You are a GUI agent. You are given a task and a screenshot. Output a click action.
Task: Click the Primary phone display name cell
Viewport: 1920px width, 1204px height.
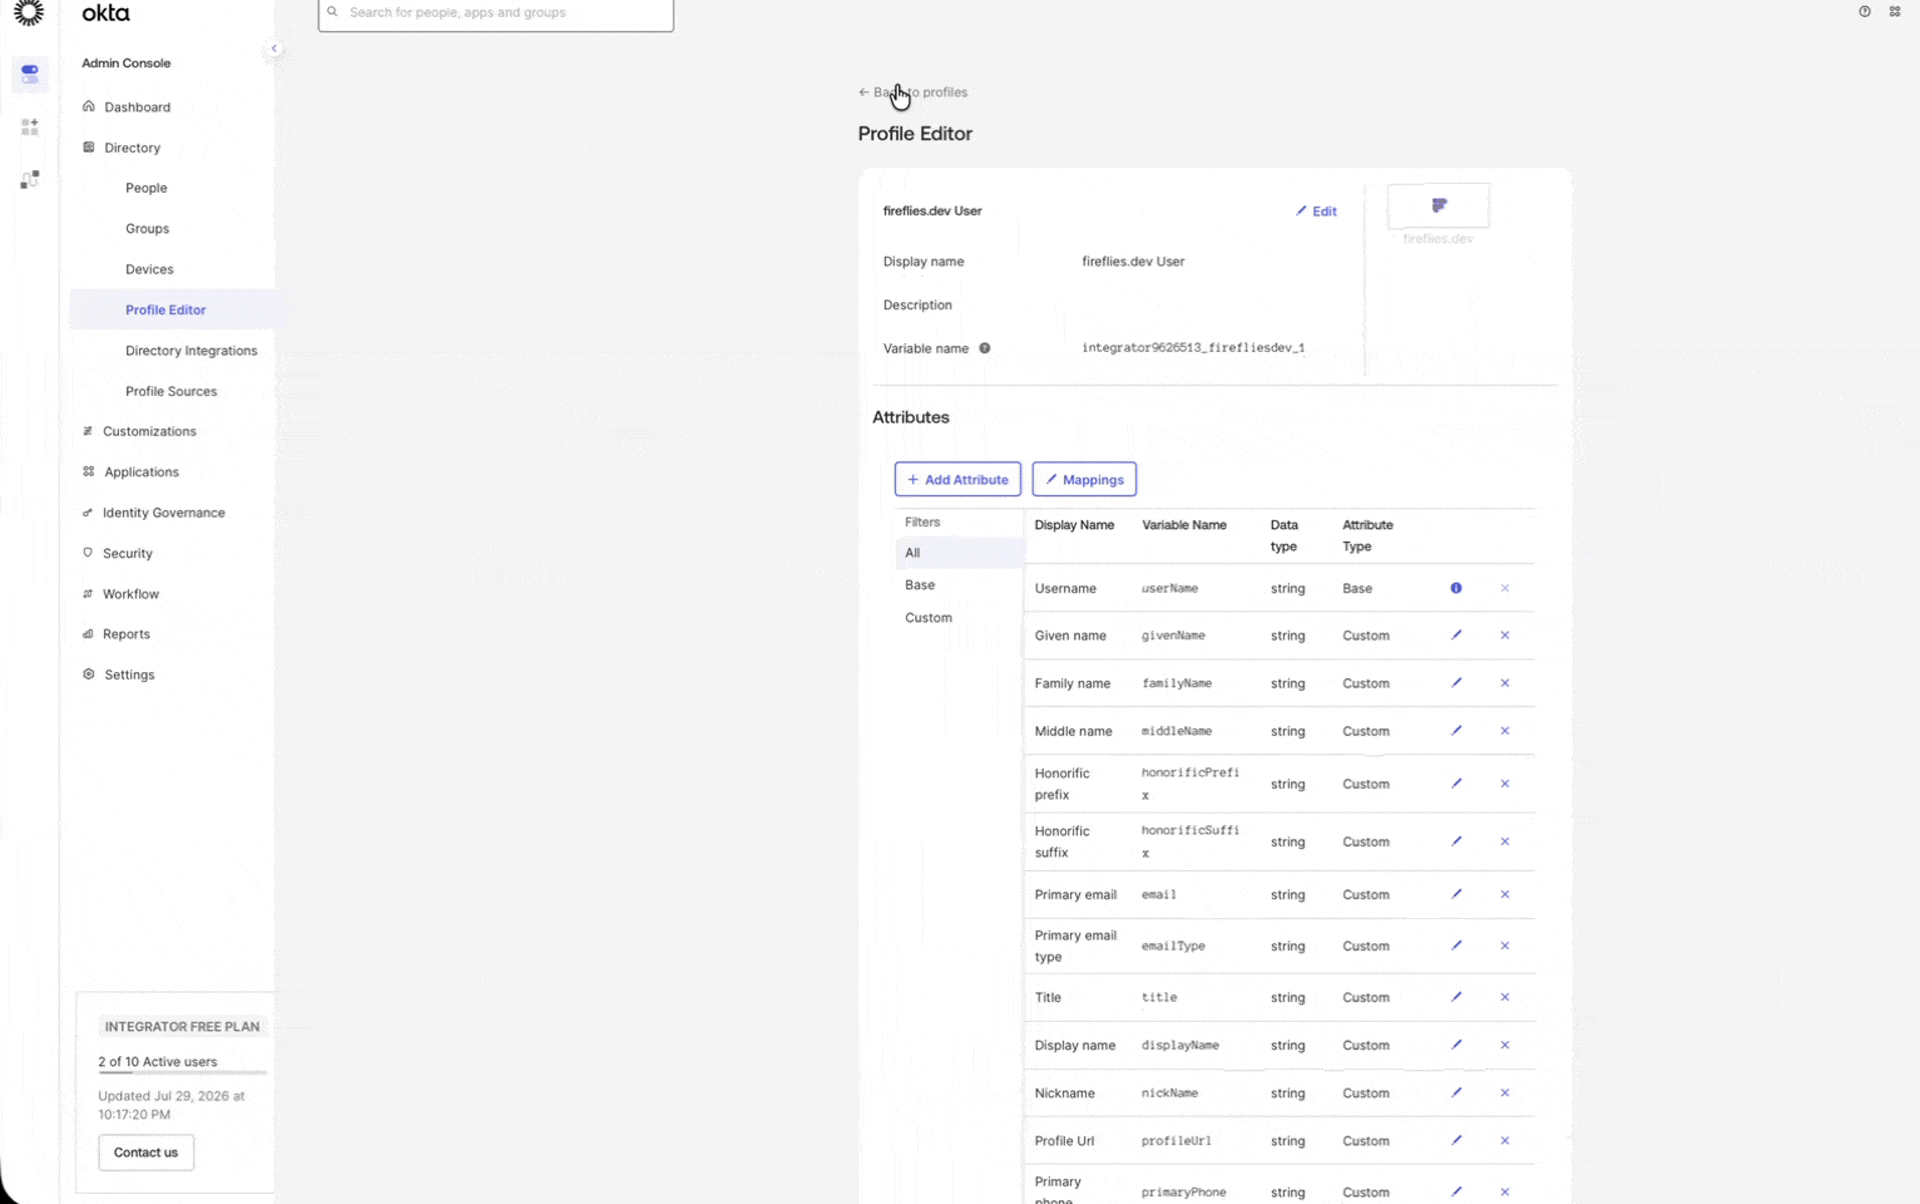click(1058, 1190)
